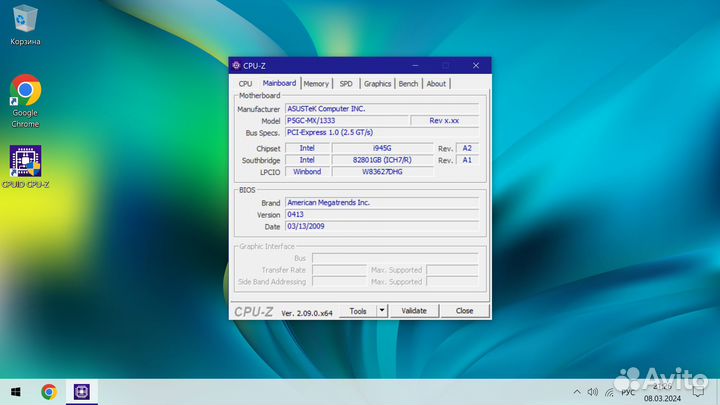Go to the SPD tab
The image size is (720, 405).
tap(345, 84)
